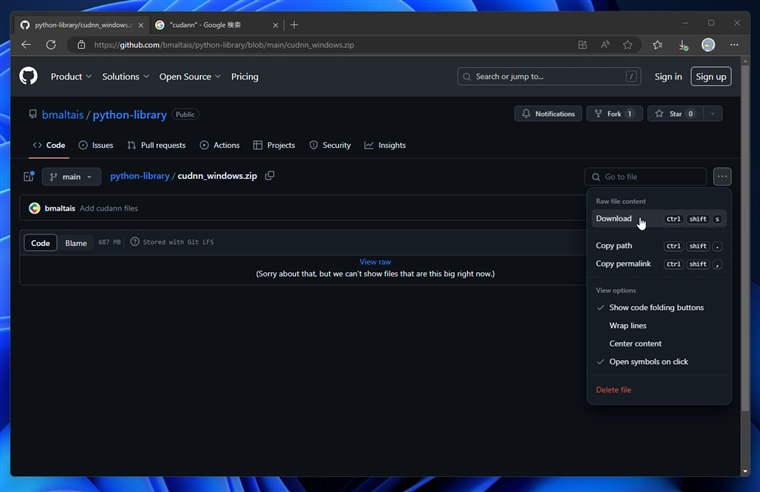Close the python-library GitHub tab
Screen dimensions: 760x492
(141, 25)
